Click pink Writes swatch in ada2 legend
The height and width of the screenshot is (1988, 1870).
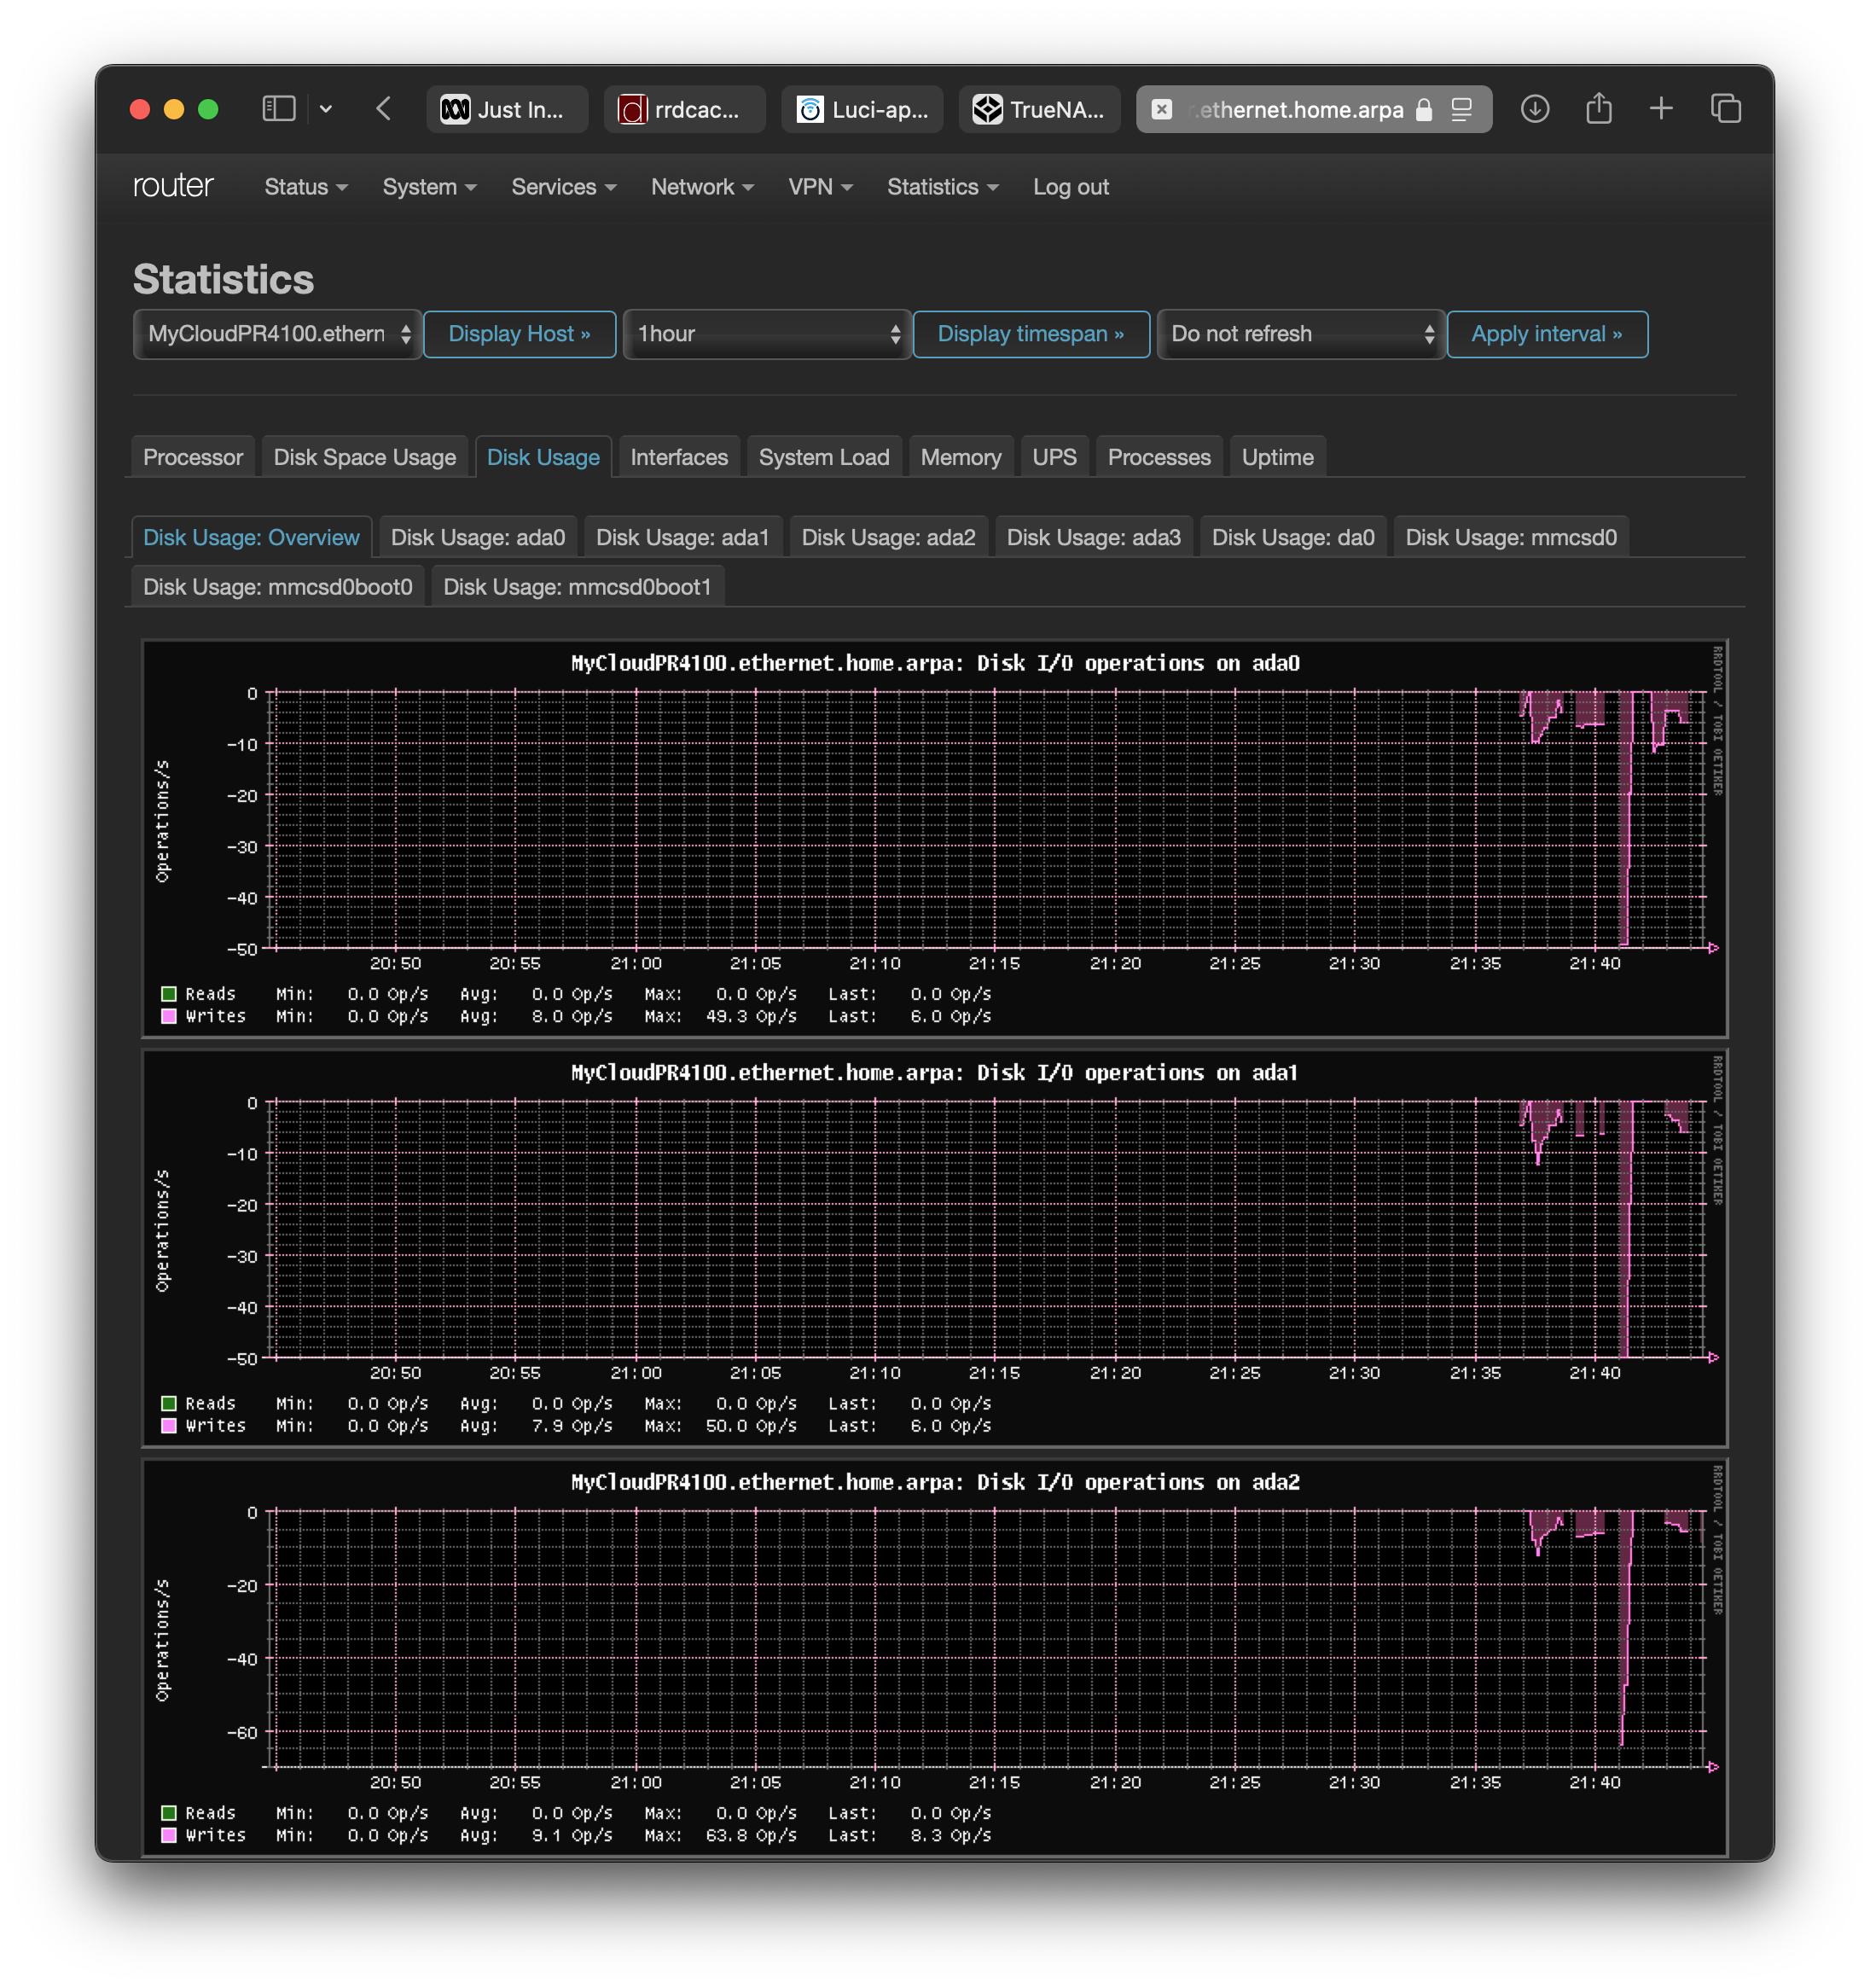pos(169,1836)
